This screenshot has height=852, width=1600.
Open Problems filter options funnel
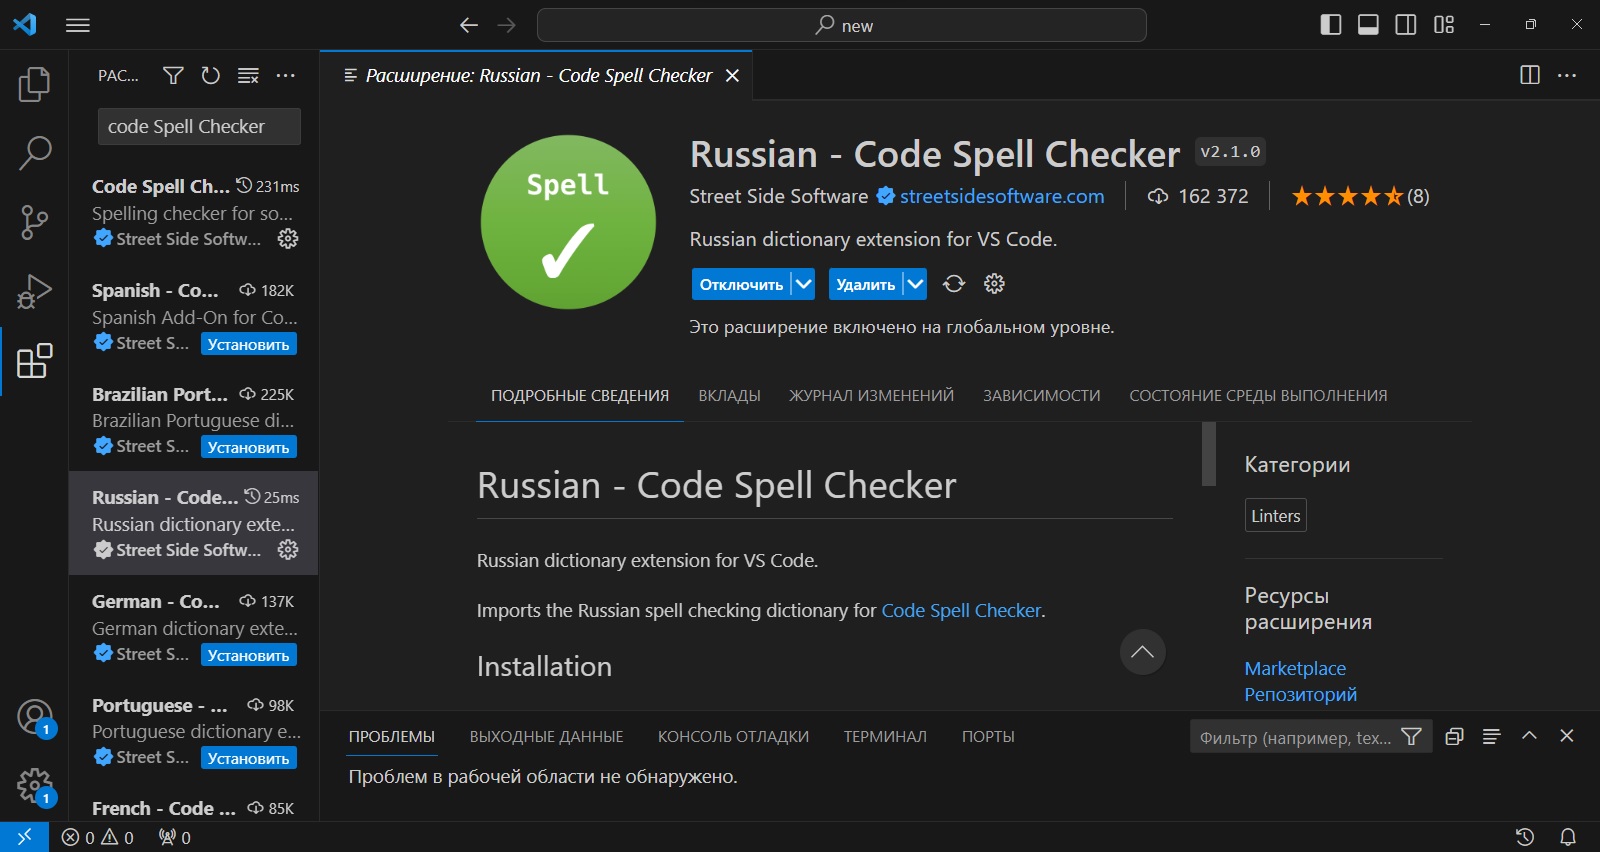[x=1412, y=737]
